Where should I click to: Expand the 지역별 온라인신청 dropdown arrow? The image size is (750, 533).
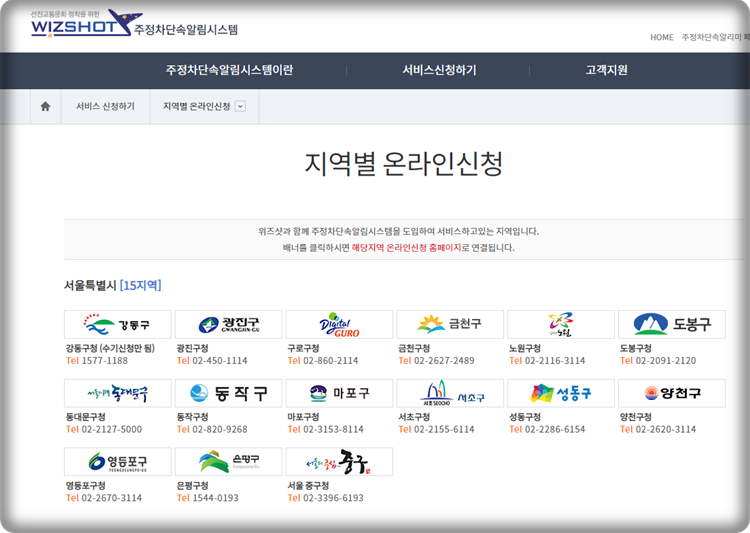click(241, 106)
